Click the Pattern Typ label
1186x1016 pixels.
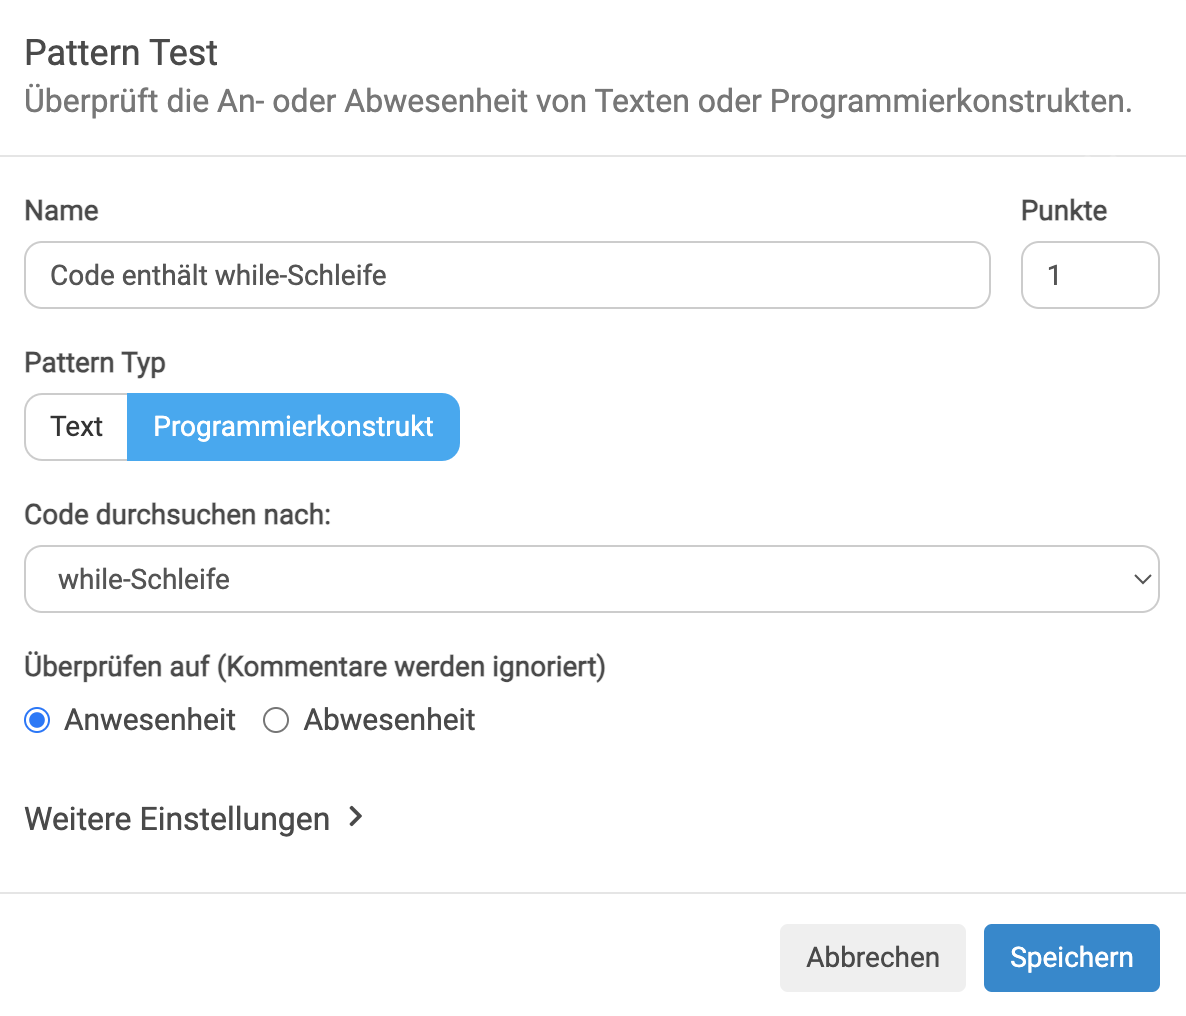coord(95,364)
